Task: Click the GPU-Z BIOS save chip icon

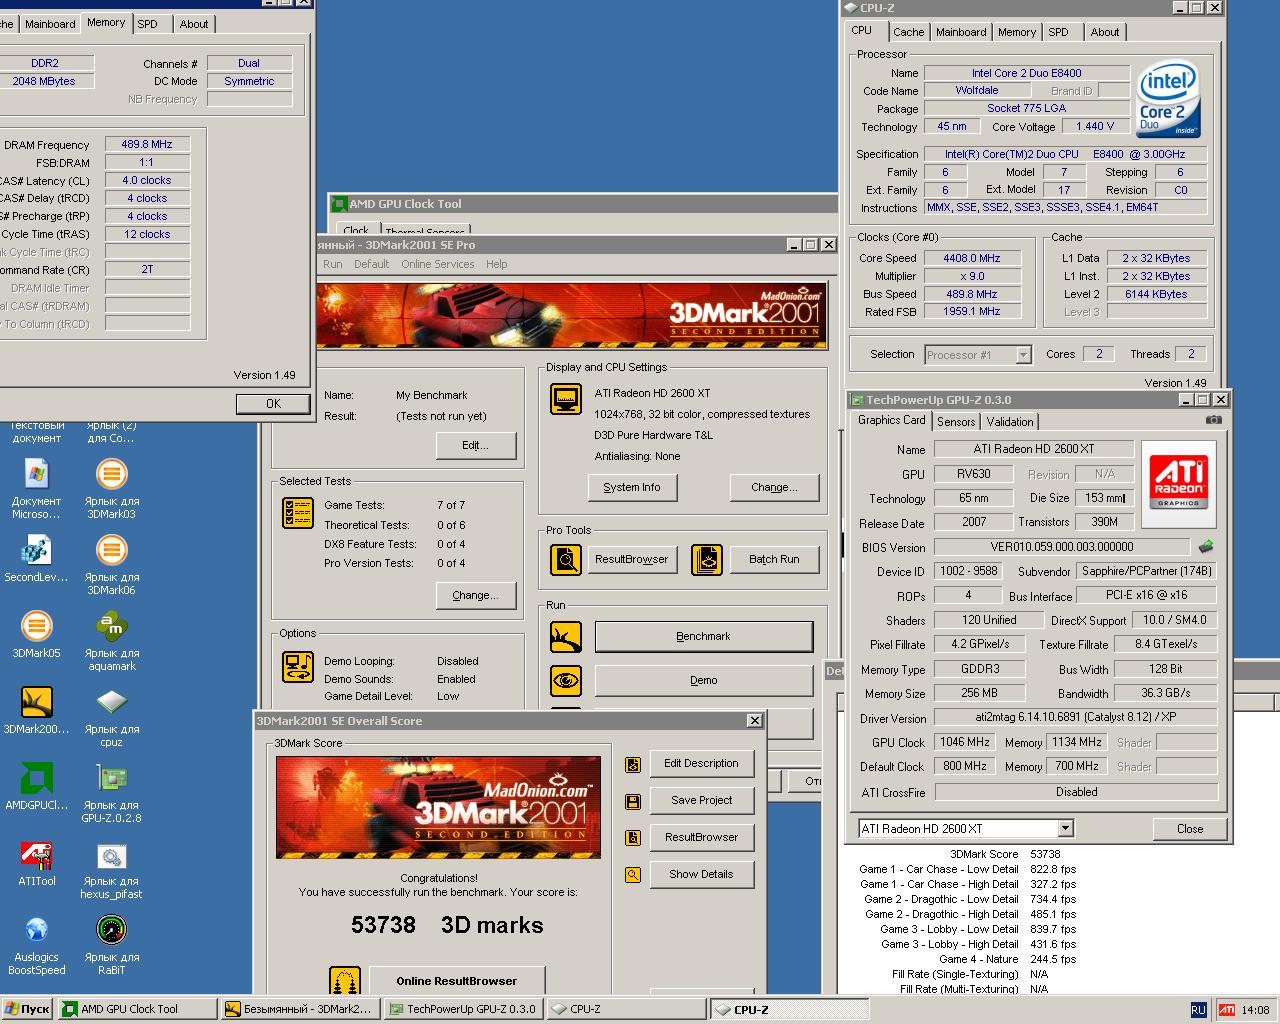Action: pos(1206,547)
